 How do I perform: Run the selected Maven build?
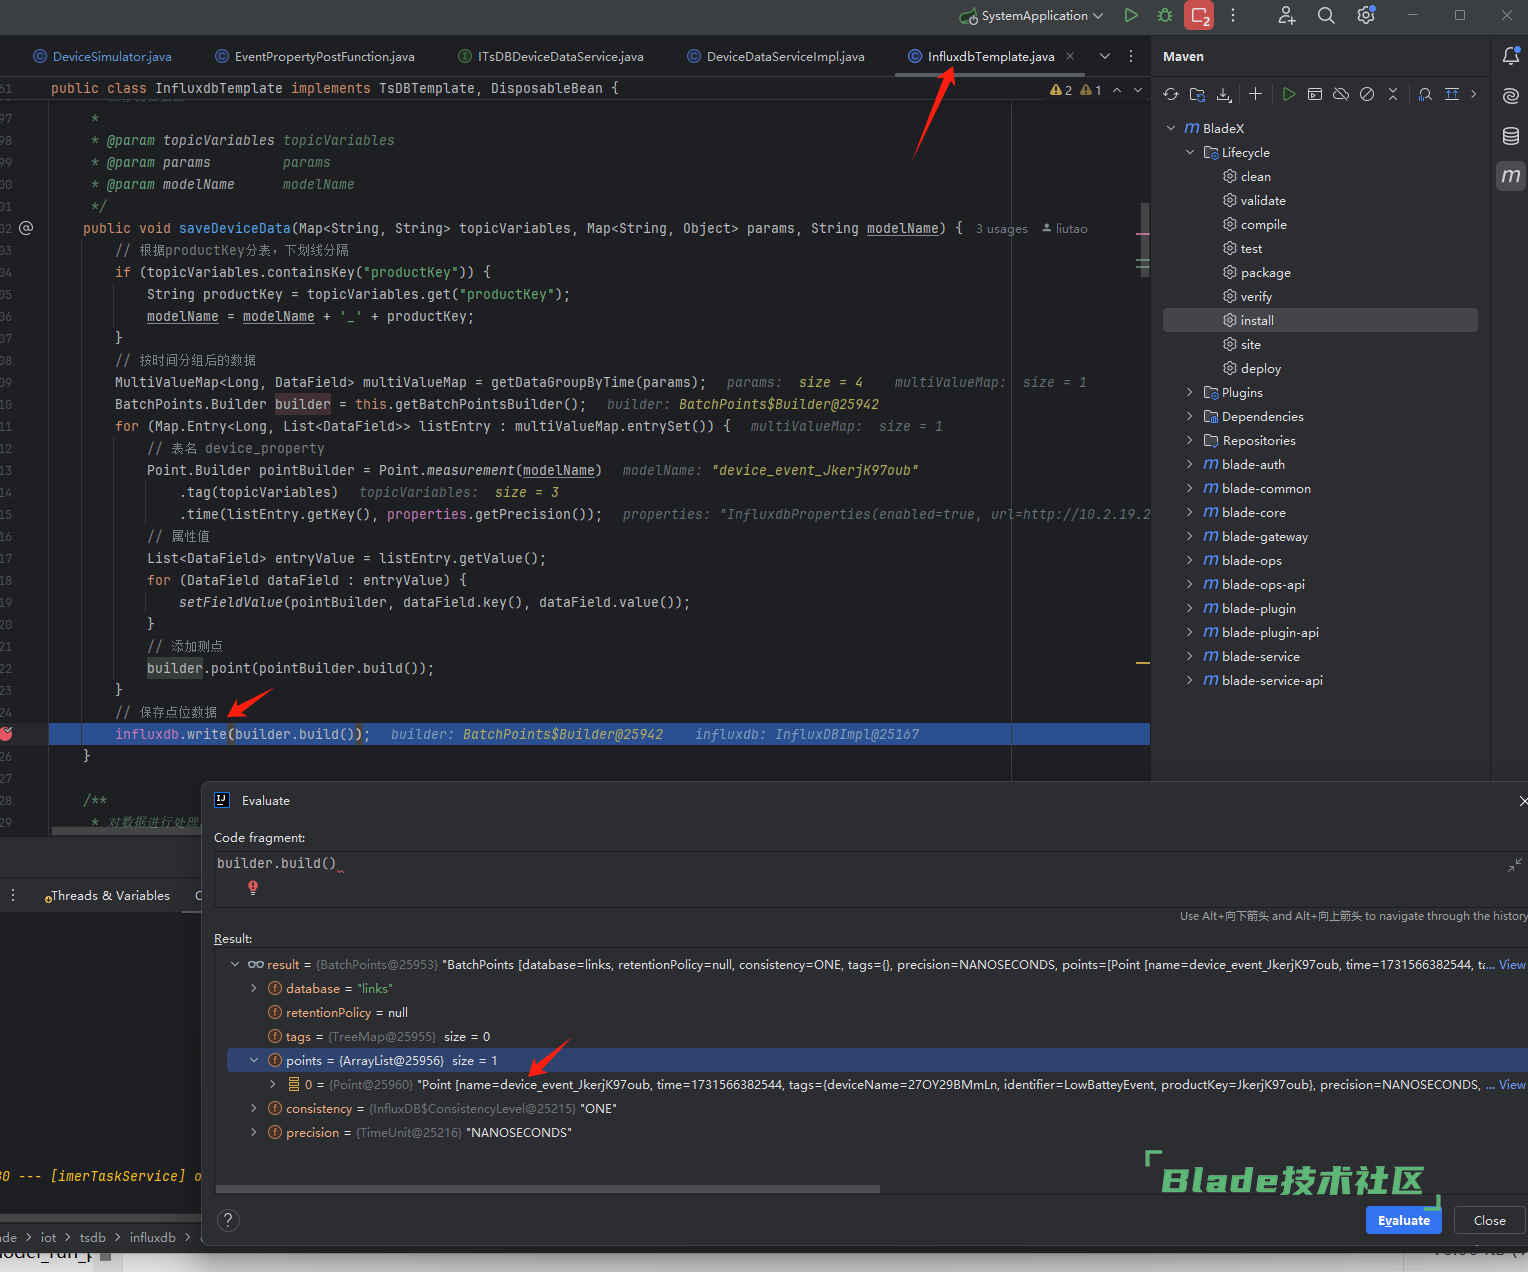pos(1289,94)
